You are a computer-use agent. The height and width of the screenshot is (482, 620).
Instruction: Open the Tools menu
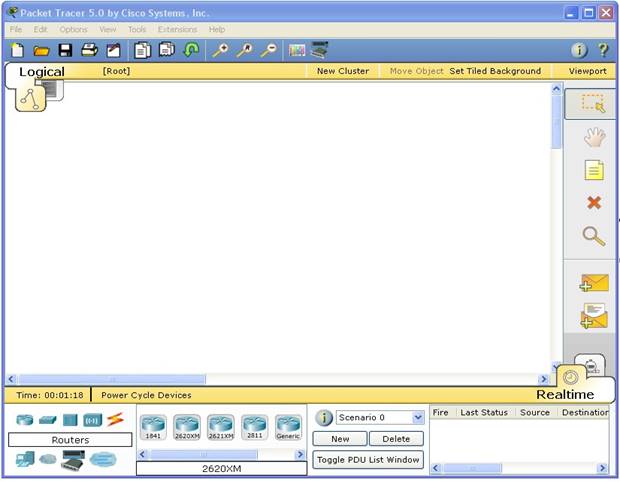(x=137, y=29)
